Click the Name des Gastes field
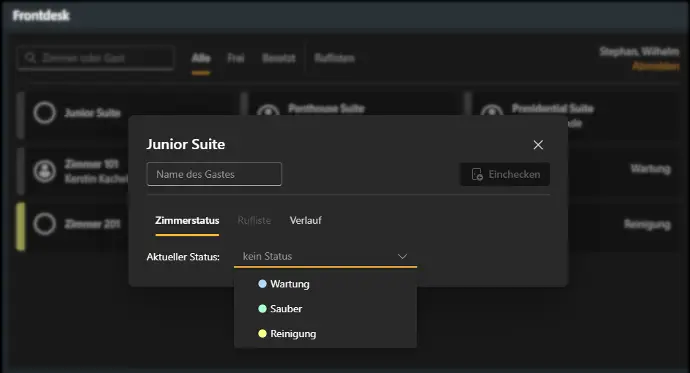Image resolution: width=690 pixels, height=373 pixels. [214, 174]
